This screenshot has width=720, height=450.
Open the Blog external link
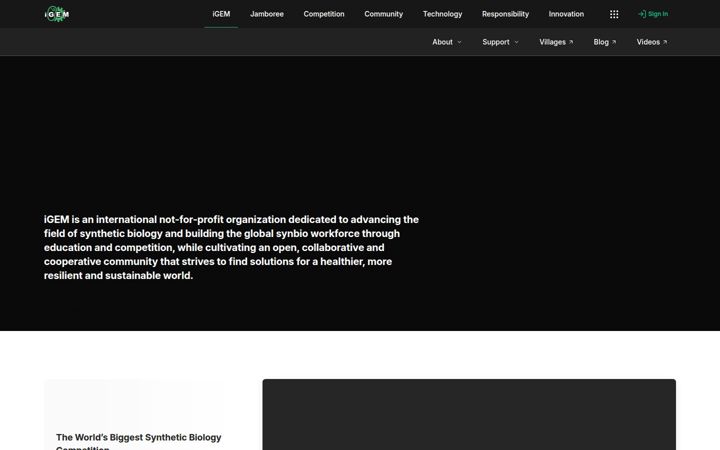tap(604, 42)
